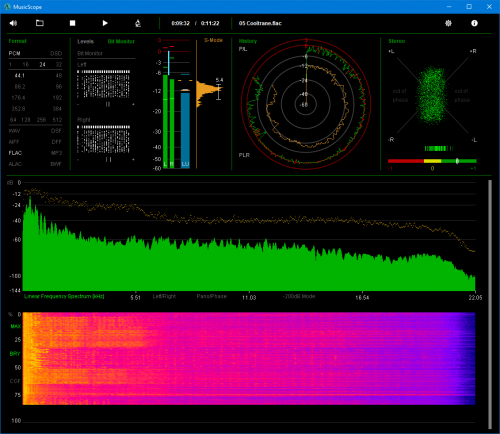Click the S-Mode loudness label
500x434 pixels.
pos(213,40)
